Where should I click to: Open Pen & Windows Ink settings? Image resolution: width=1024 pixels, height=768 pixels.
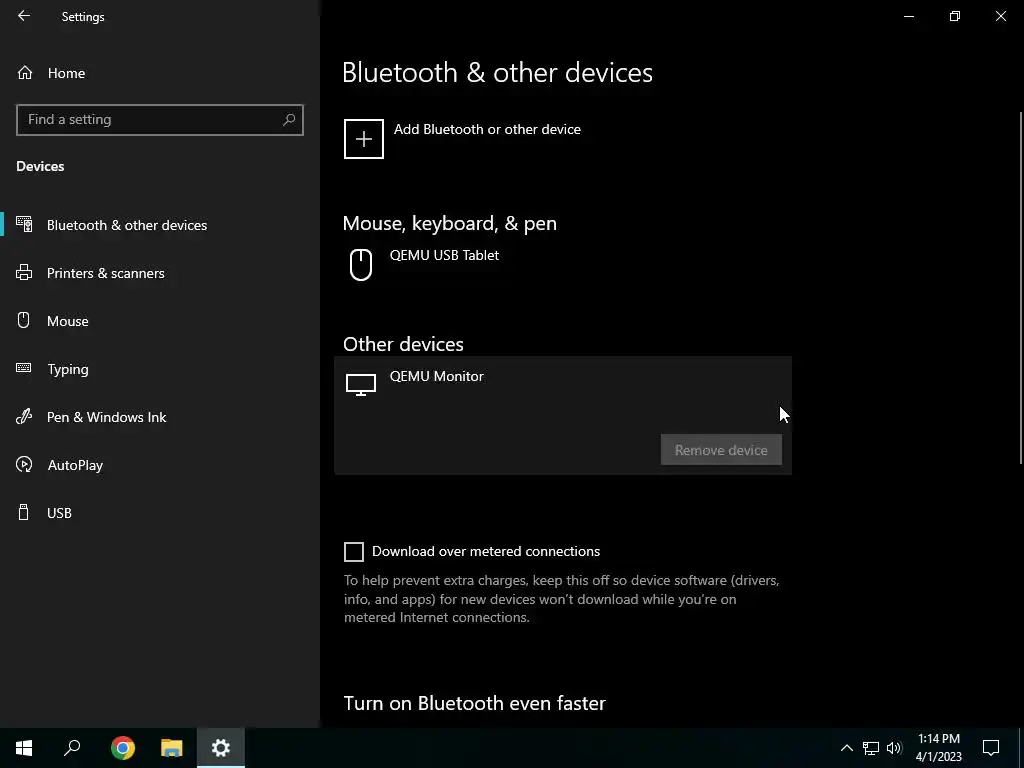coord(160,417)
